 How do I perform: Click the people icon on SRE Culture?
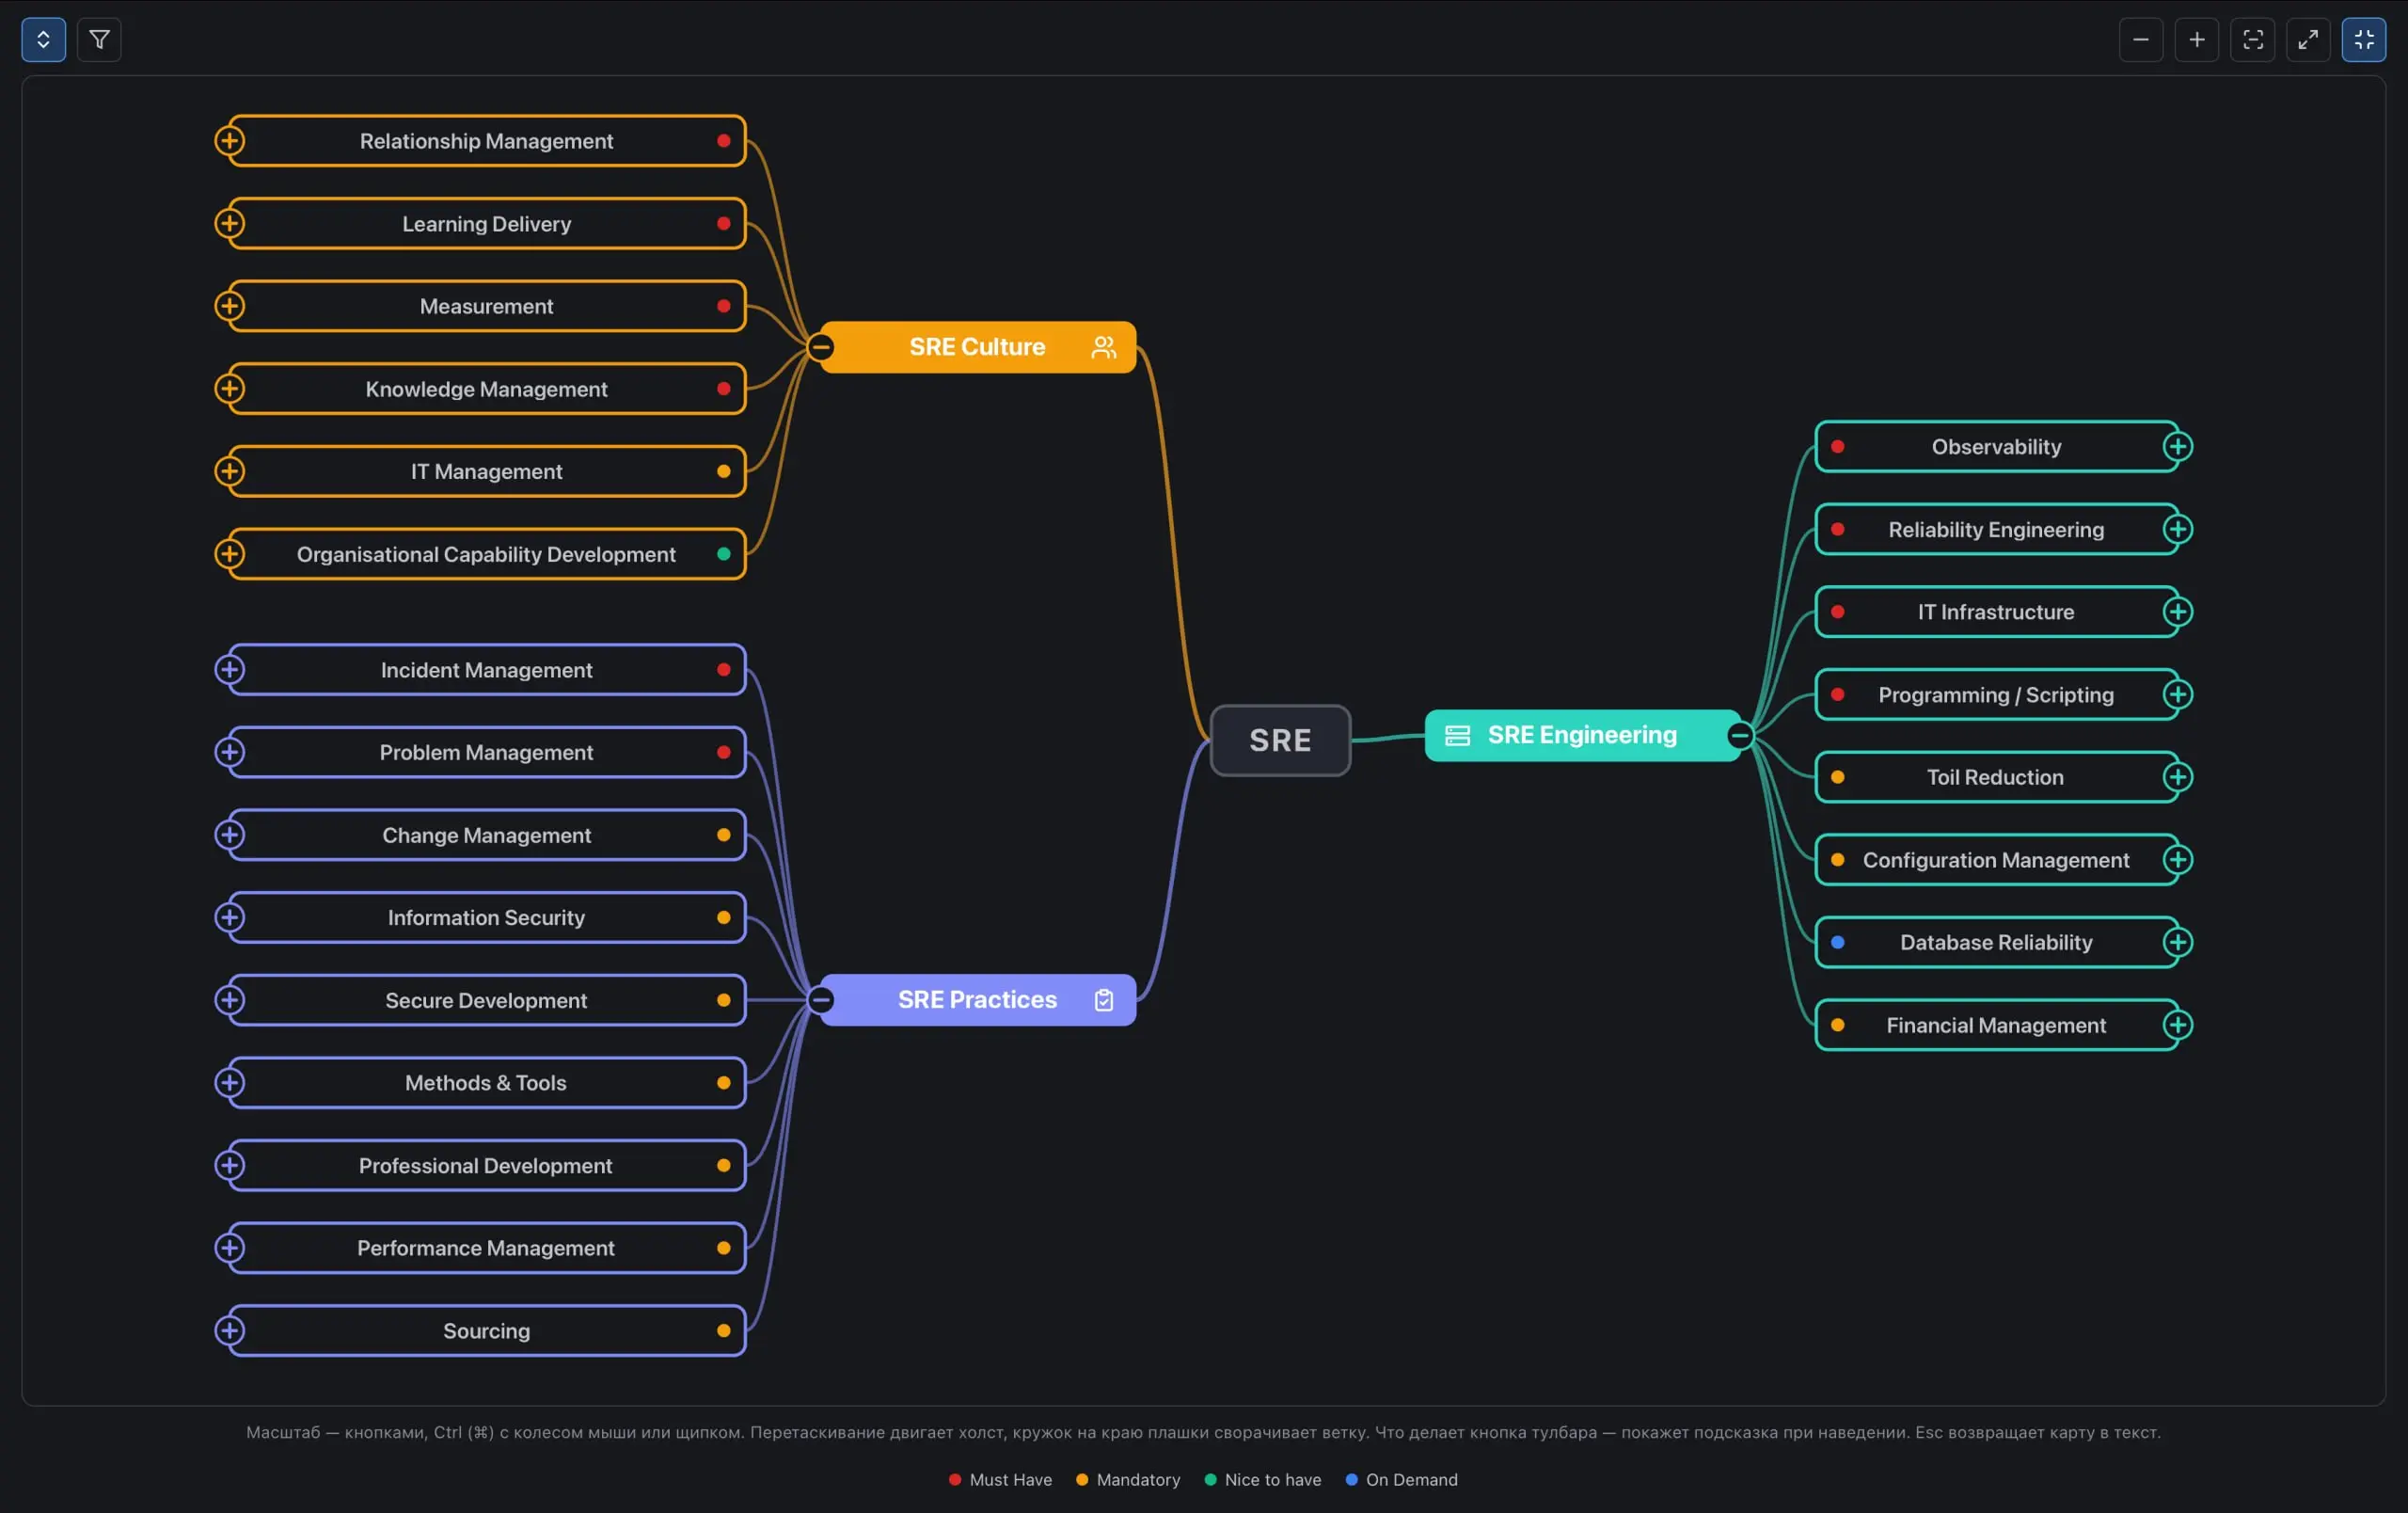point(1104,347)
